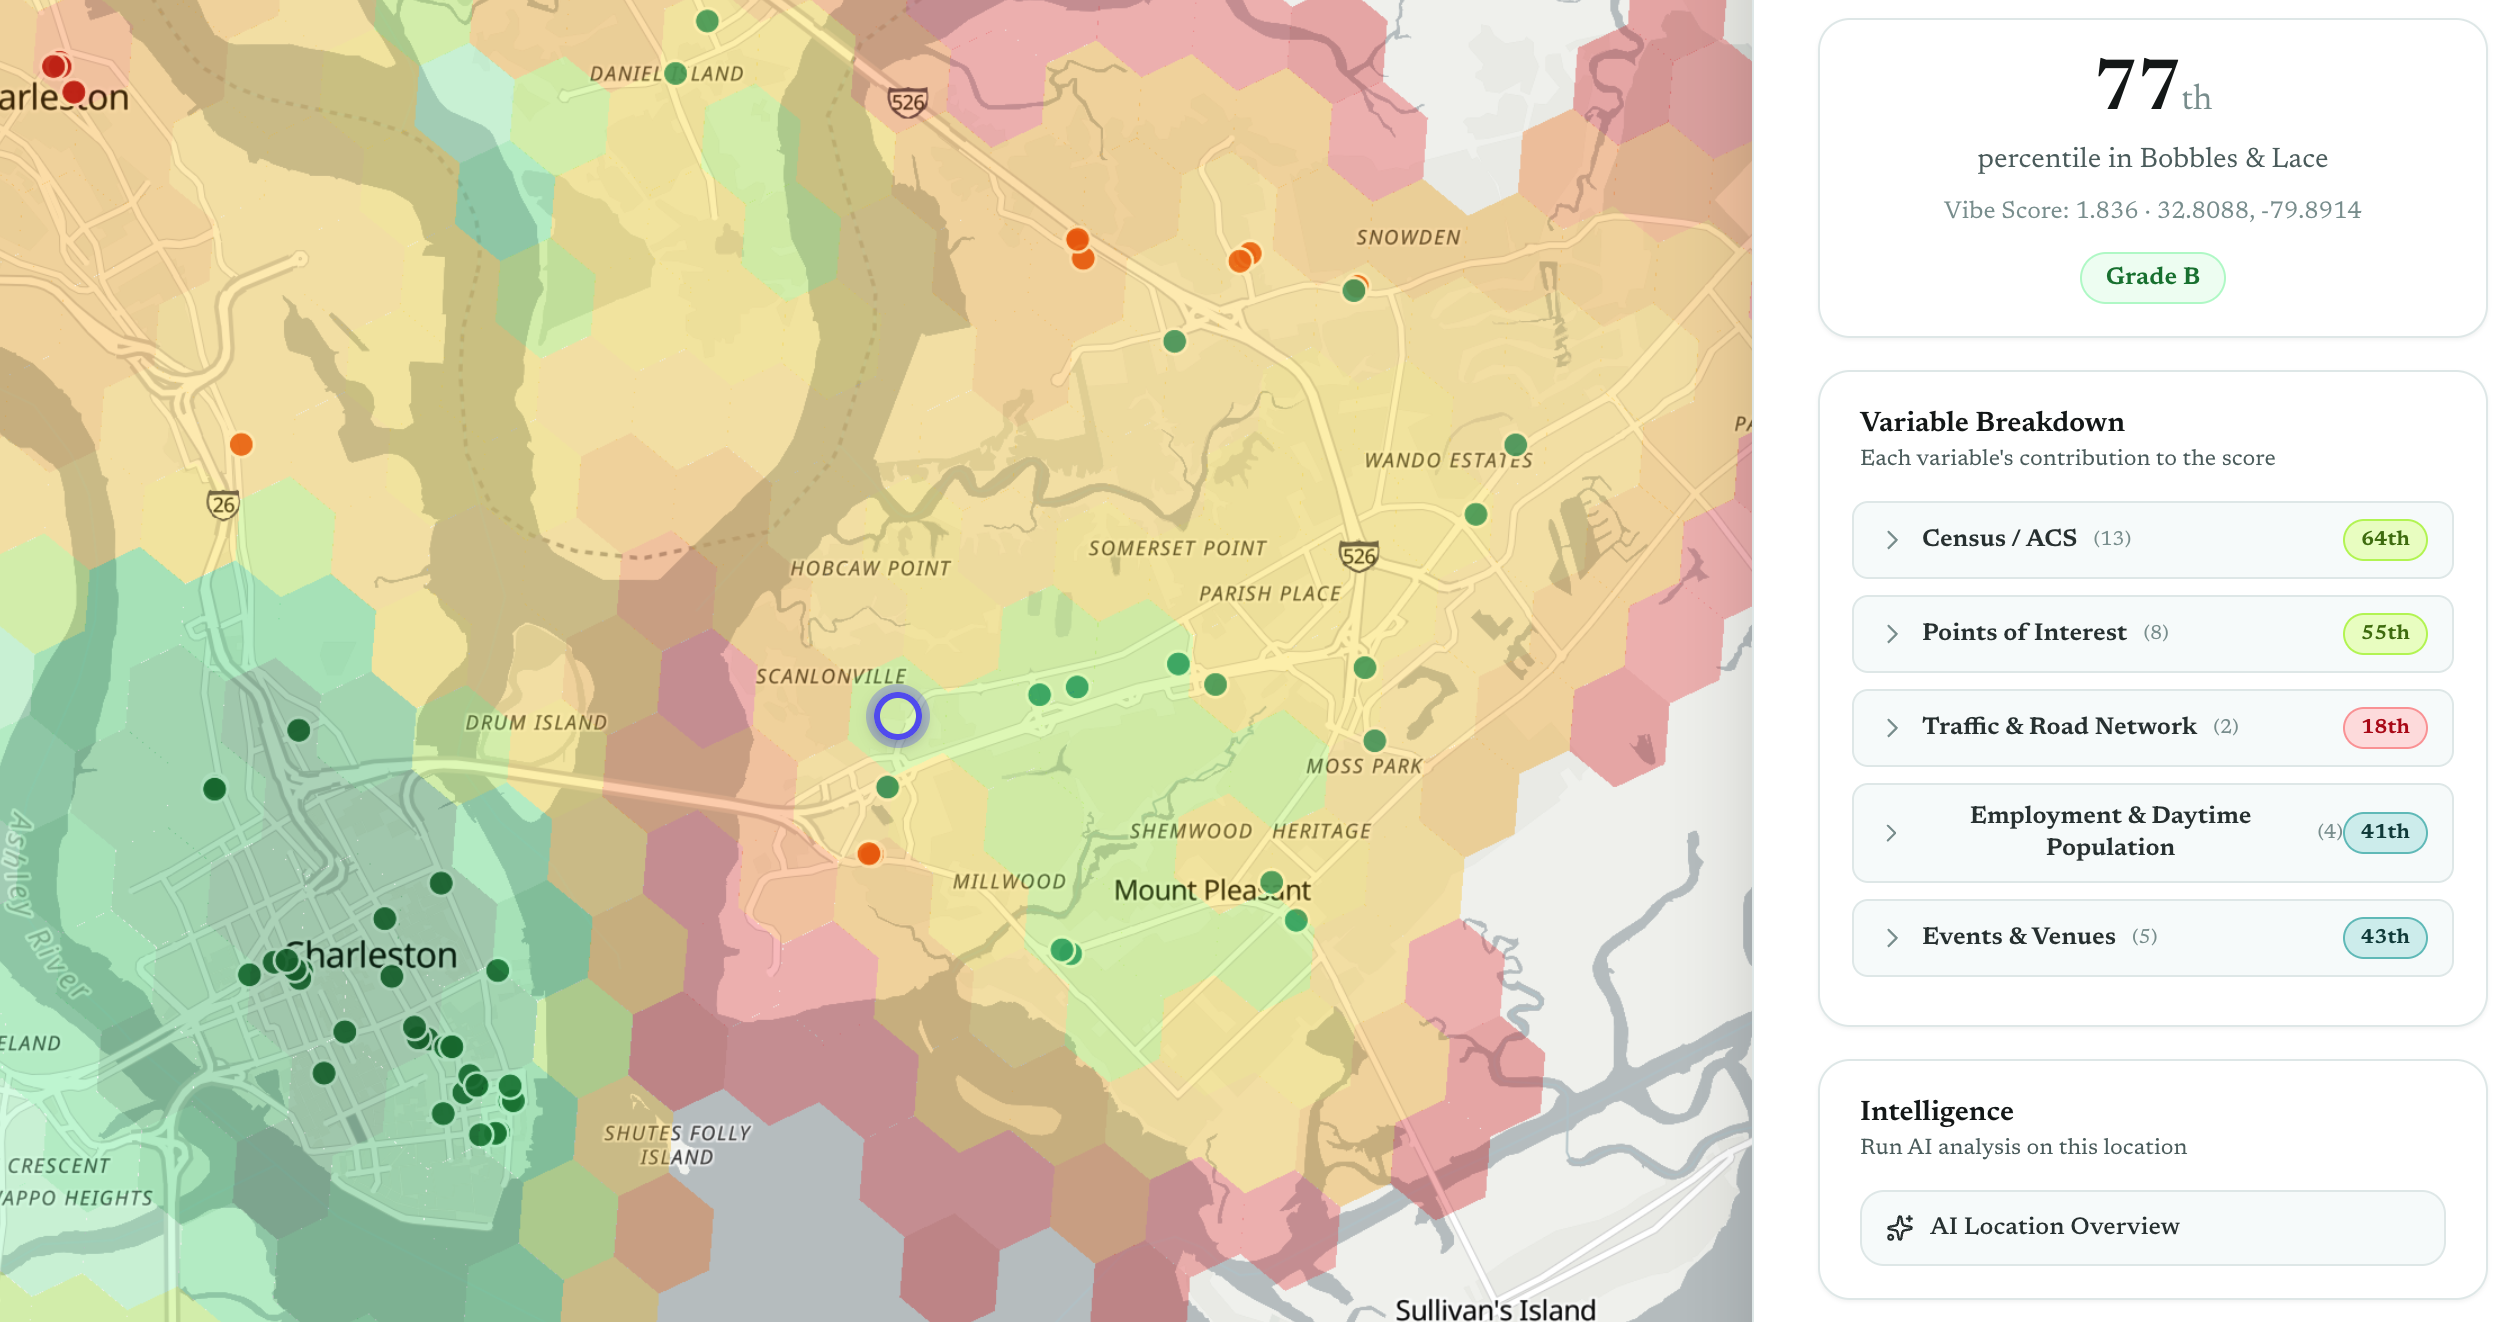Click the Grade B badge
Image resolution: width=2512 pixels, height=1322 pixels.
point(2152,277)
